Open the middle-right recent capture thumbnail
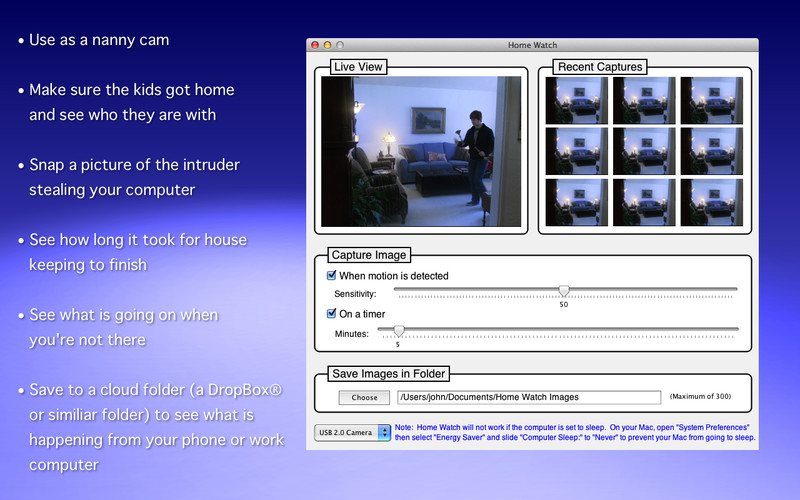The height and width of the screenshot is (500, 800). (x=711, y=151)
